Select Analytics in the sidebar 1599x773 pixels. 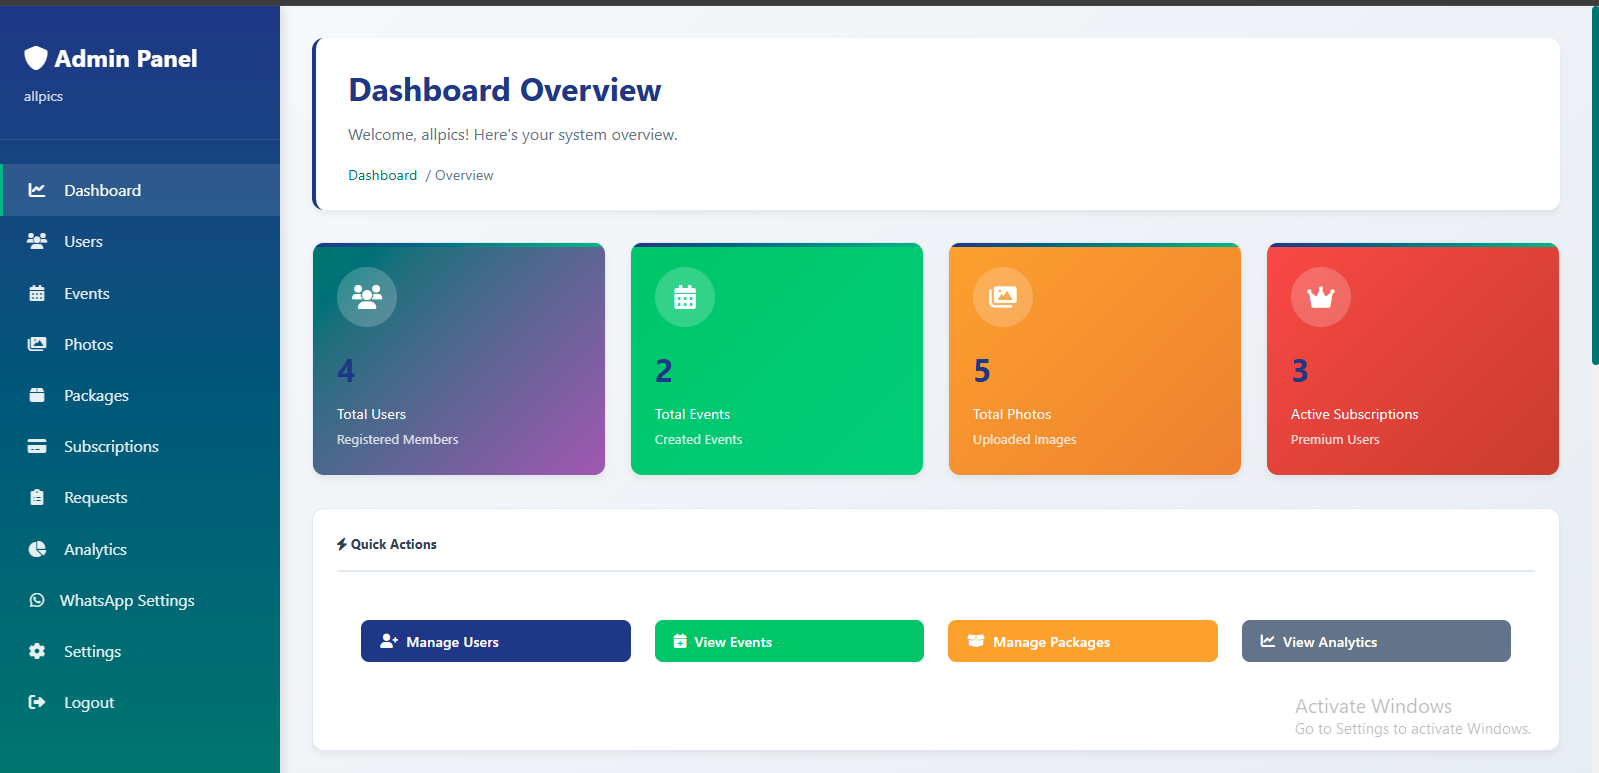pyautogui.click(x=95, y=549)
